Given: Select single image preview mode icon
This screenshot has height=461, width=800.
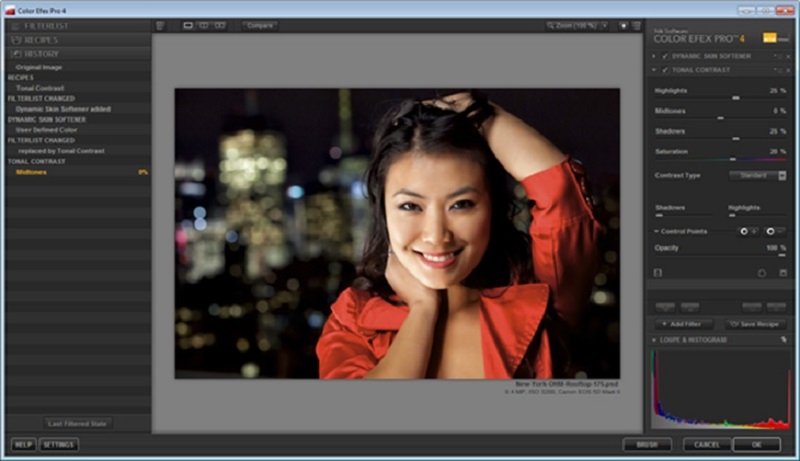Looking at the screenshot, I should 188,25.
